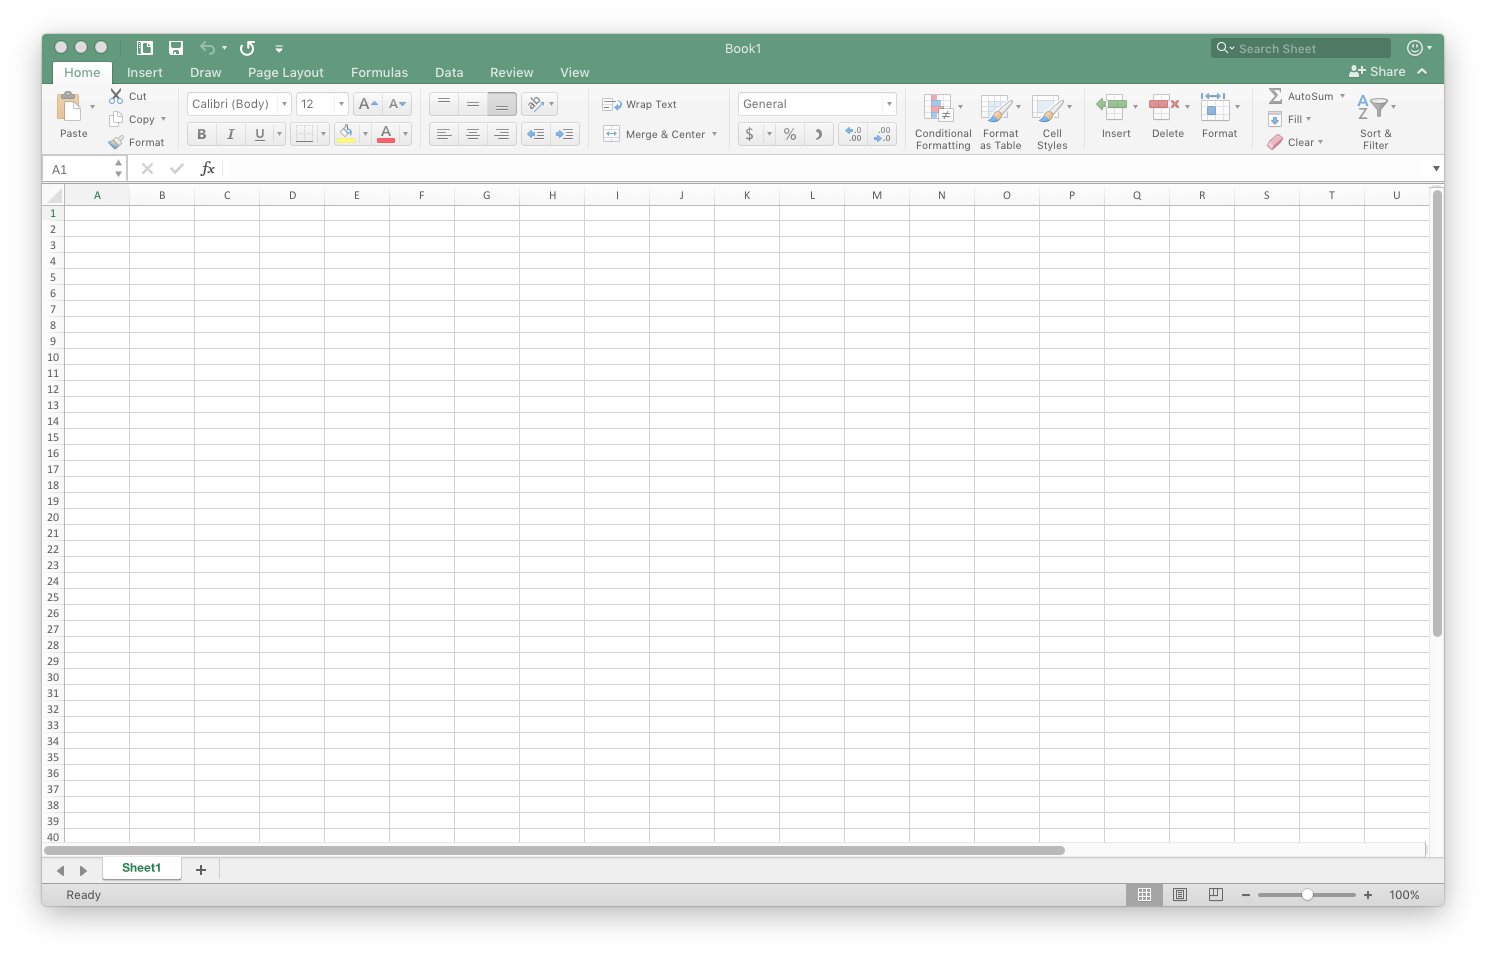Click the decrease indent icon
Image resolution: width=1486 pixels, height=956 pixels.
[536, 134]
